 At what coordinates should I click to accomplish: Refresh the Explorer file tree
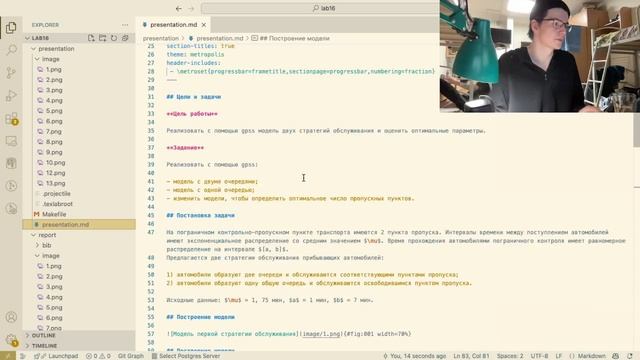coord(114,38)
